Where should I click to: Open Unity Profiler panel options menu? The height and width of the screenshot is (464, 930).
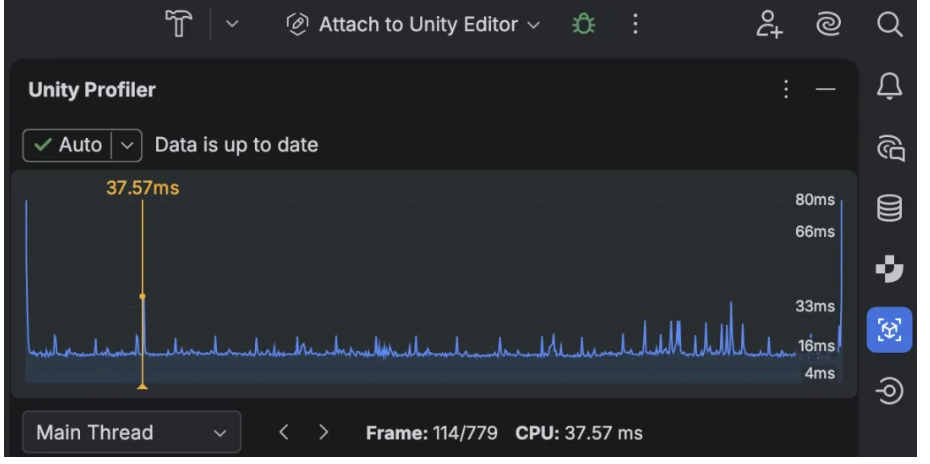(786, 90)
